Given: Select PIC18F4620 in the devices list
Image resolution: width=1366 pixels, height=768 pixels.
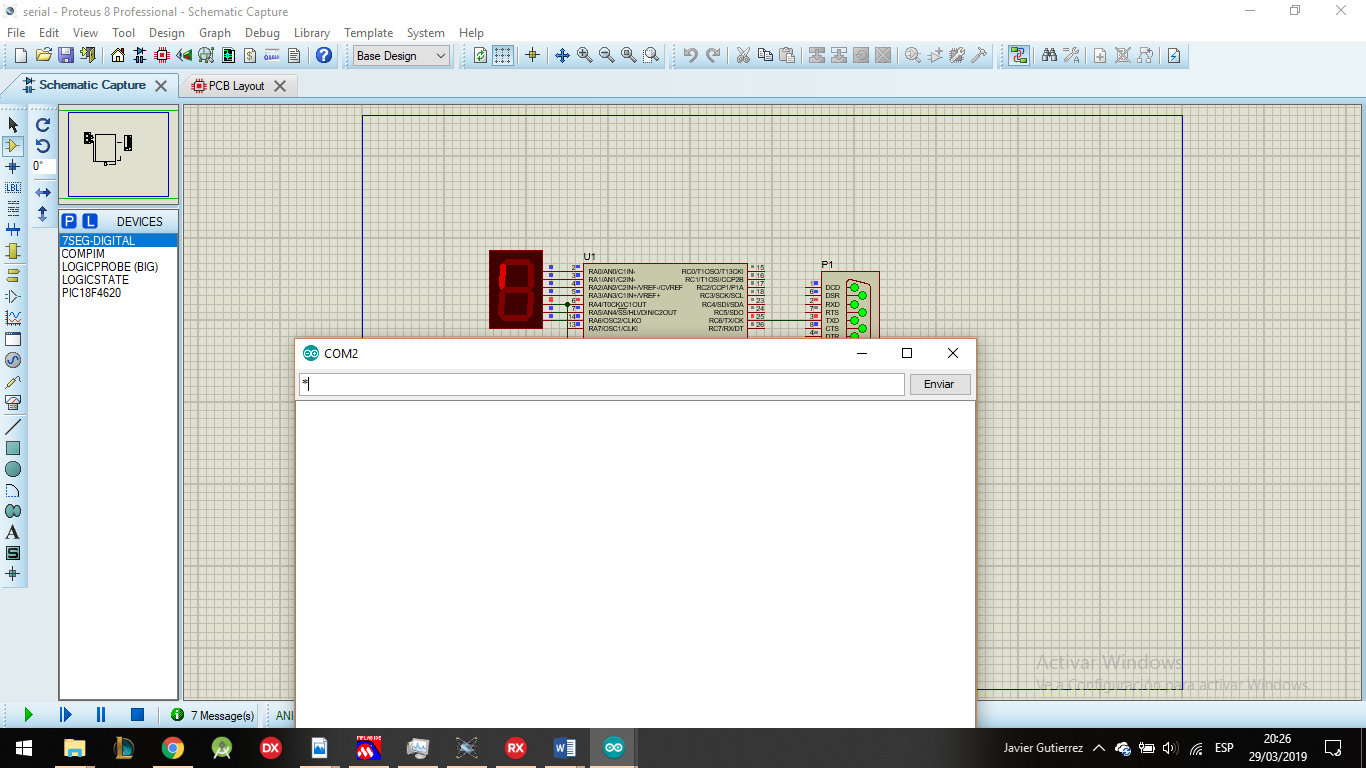Looking at the screenshot, I should pos(91,293).
